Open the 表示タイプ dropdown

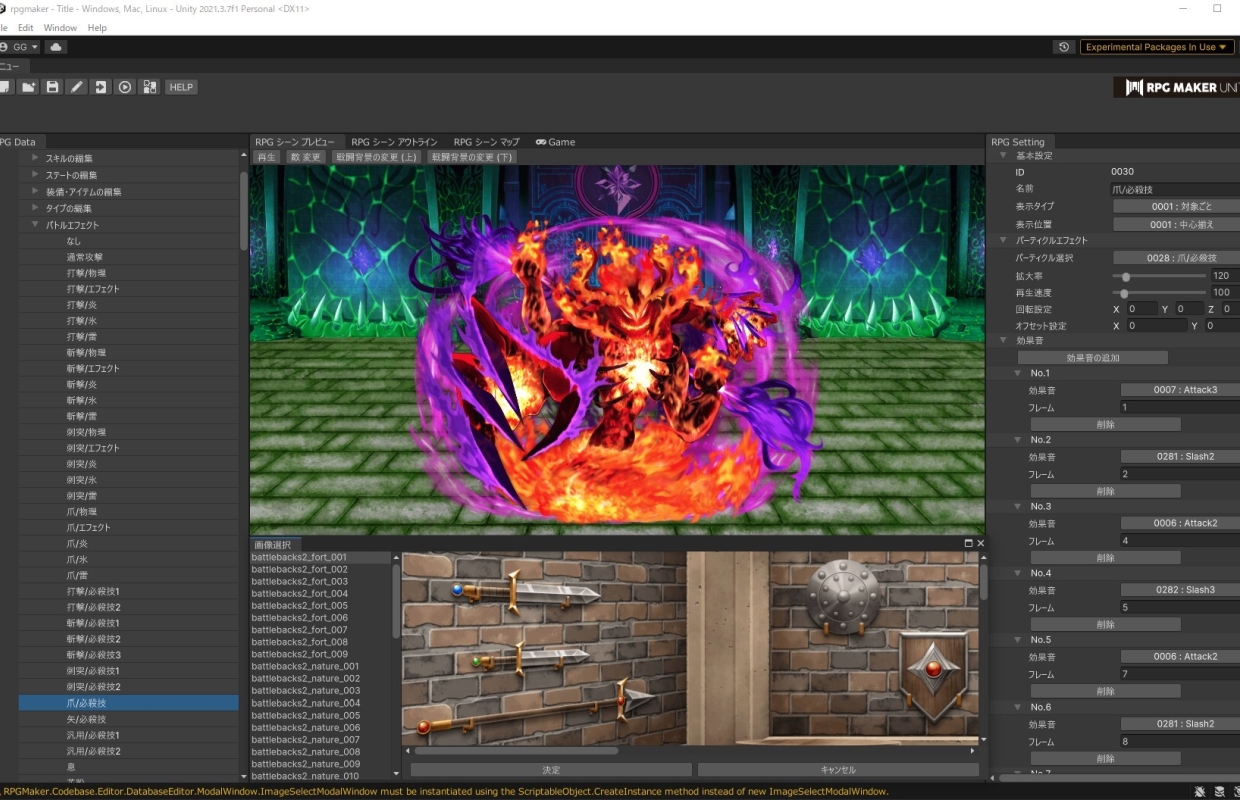pyautogui.click(x=1176, y=207)
